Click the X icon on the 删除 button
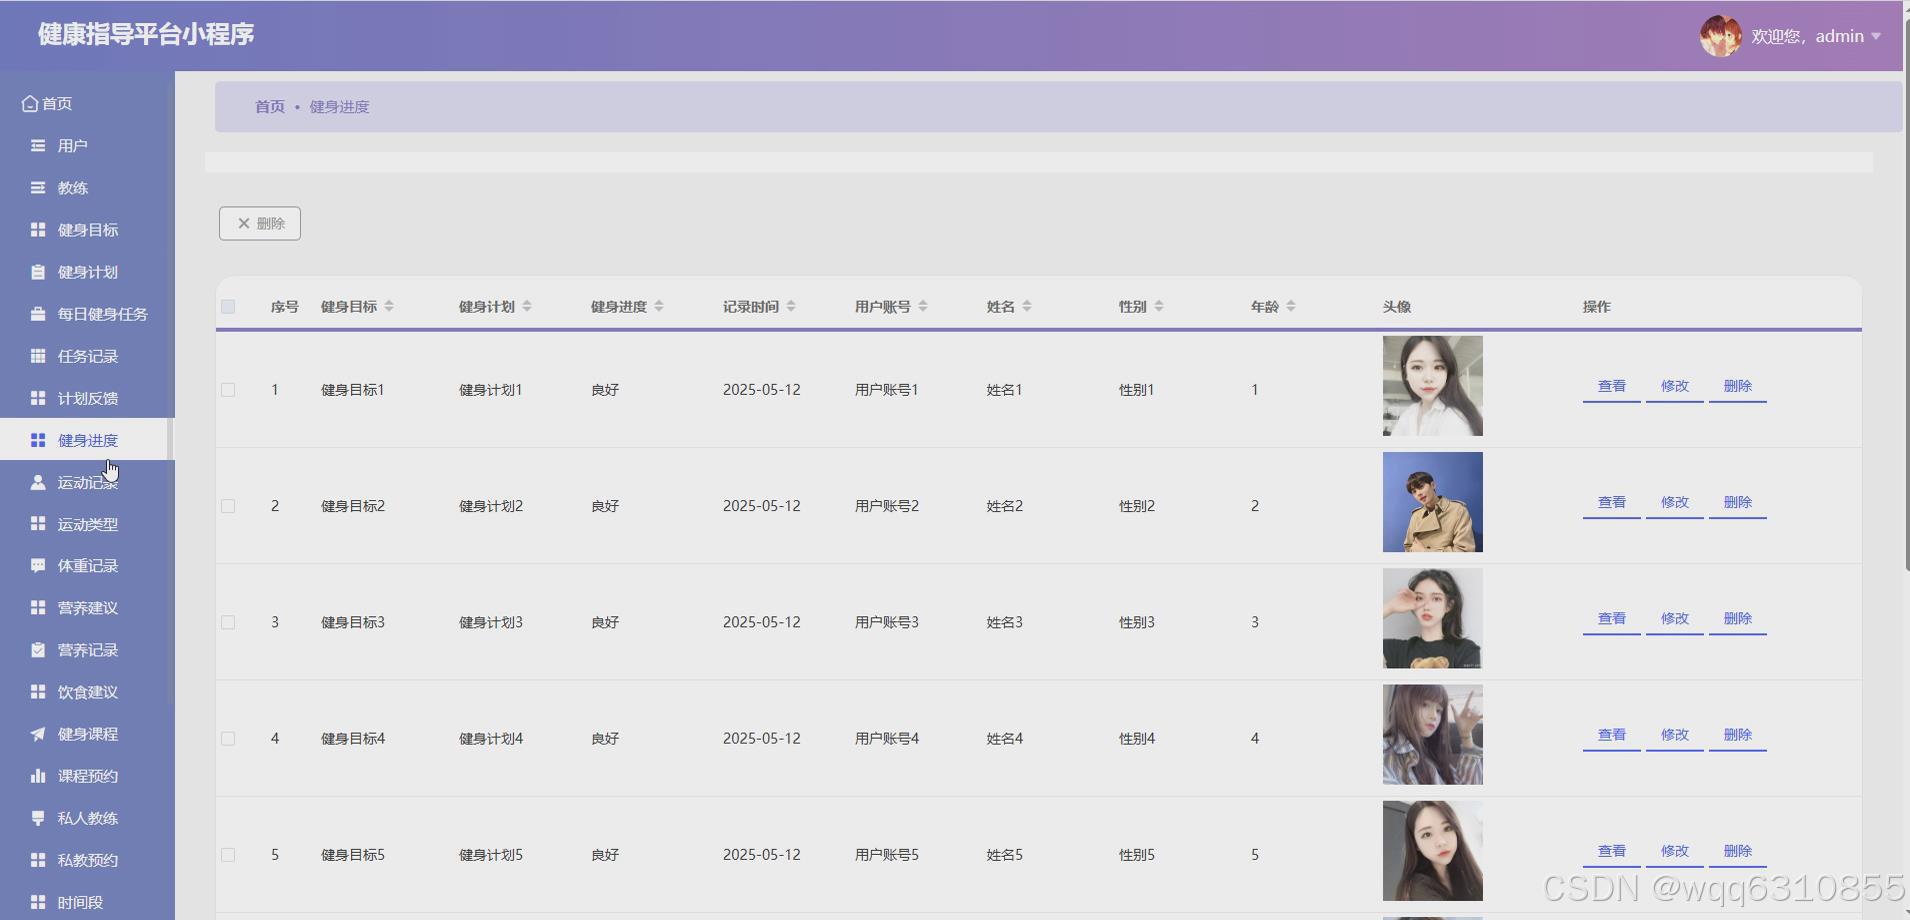The width and height of the screenshot is (1910, 920). (x=241, y=223)
